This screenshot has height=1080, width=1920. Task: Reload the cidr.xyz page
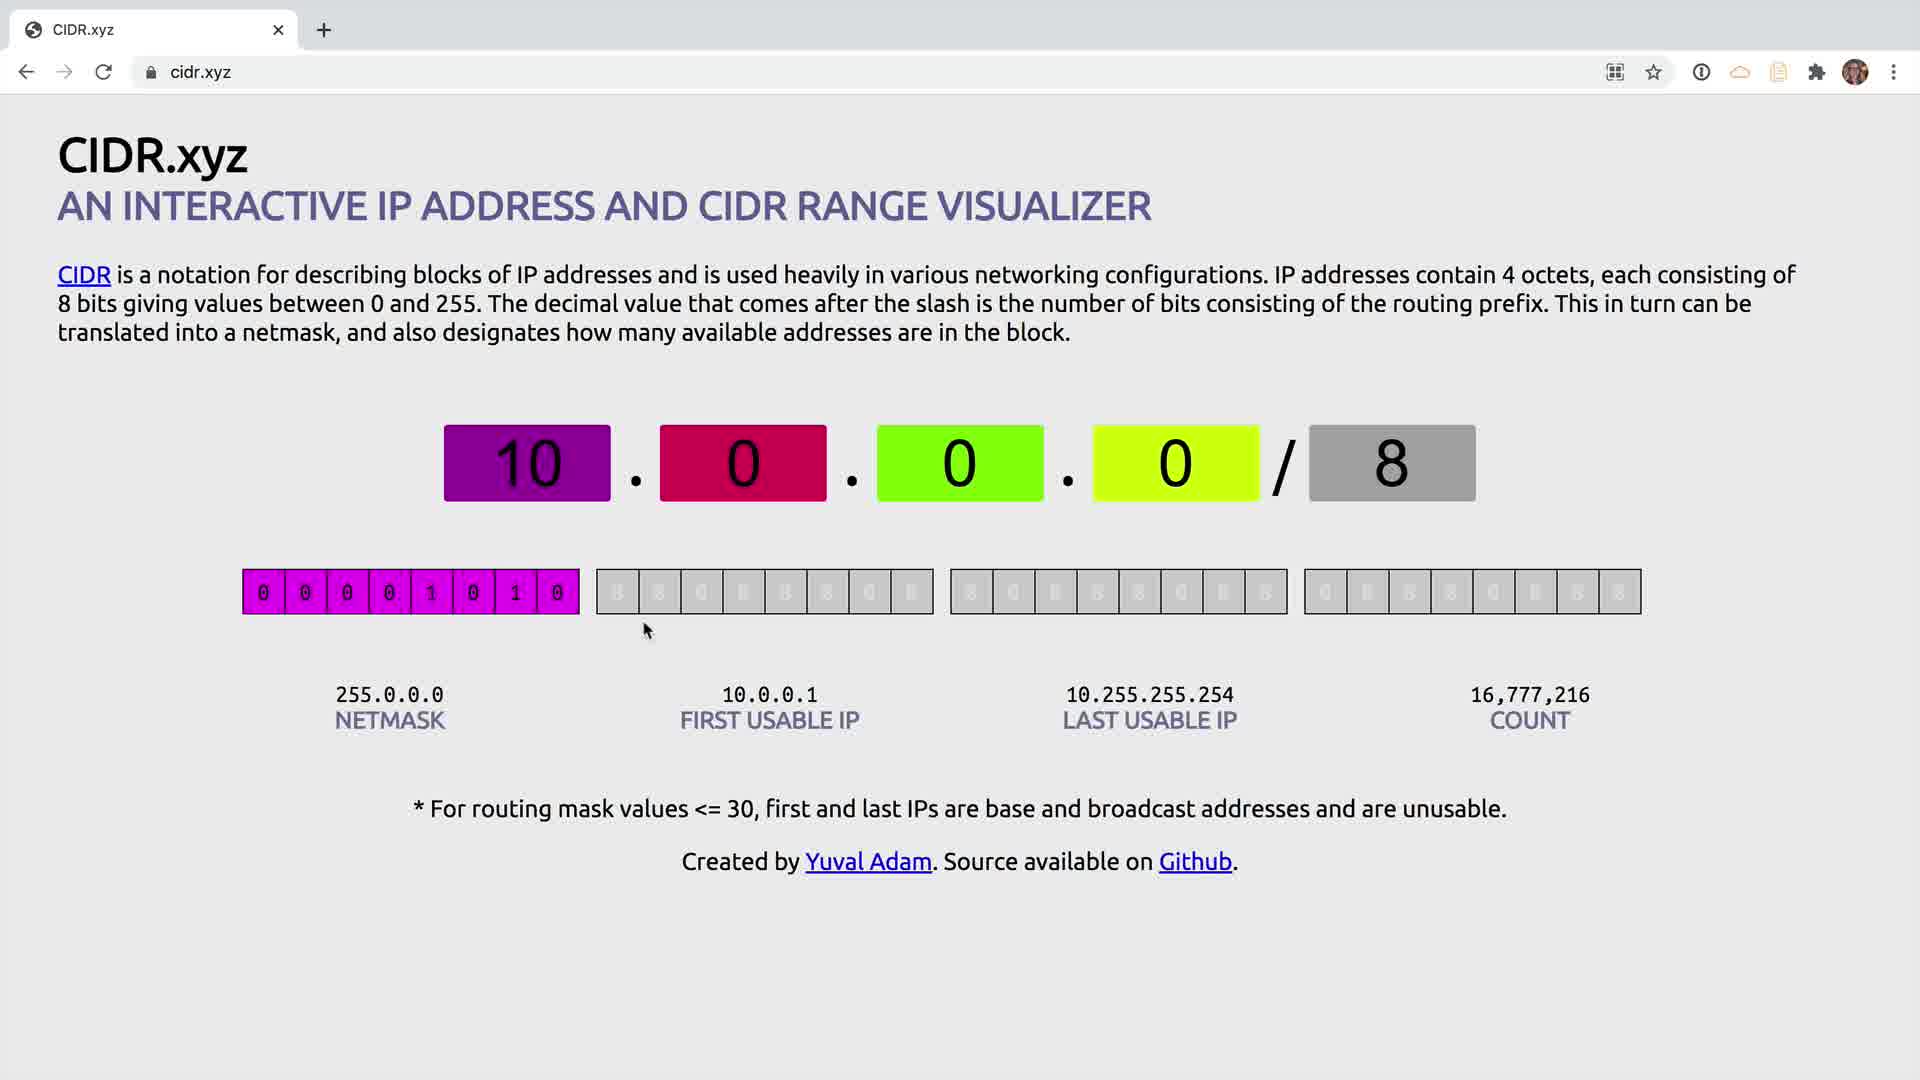click(103, 72)
